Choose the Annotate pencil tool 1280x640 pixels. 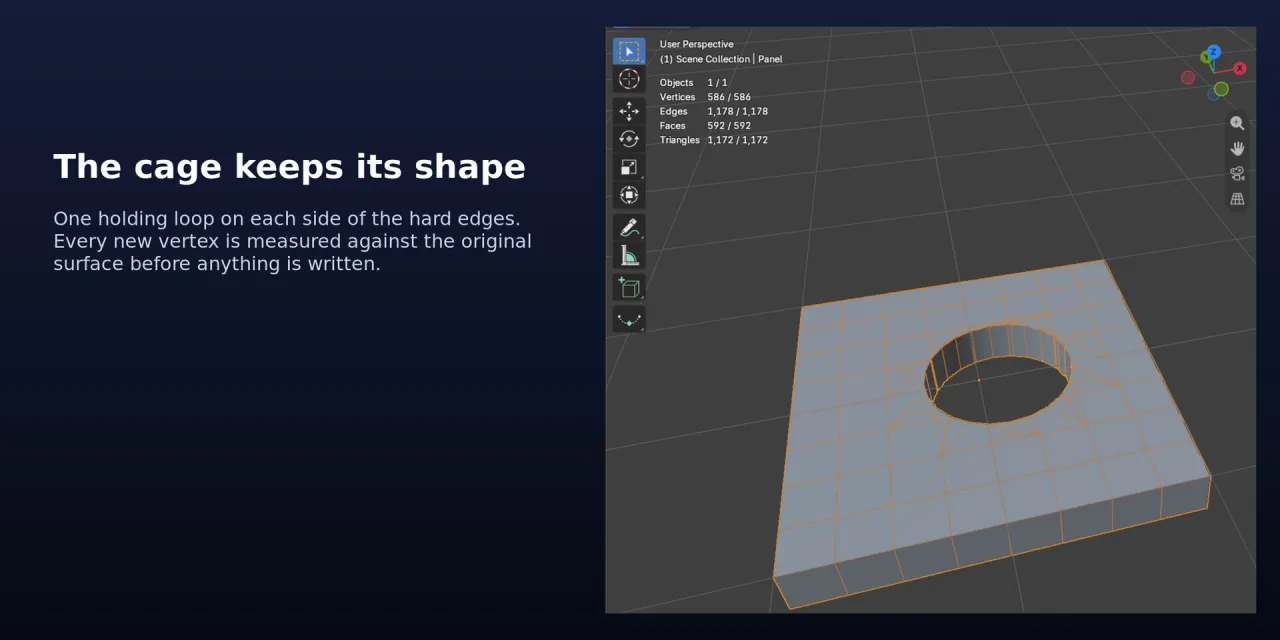point(629,227)
